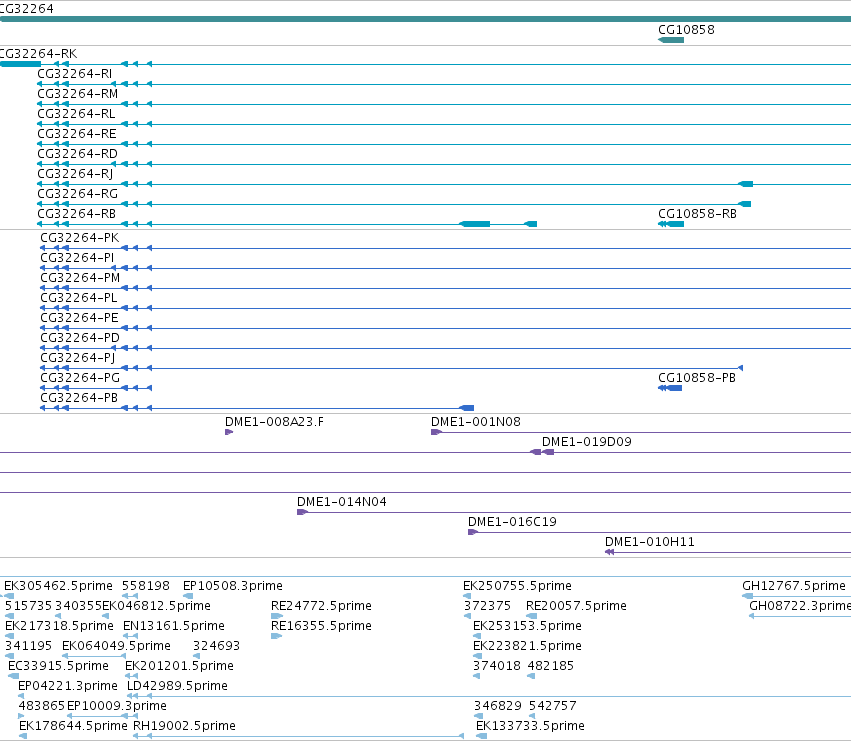Click the CG32264-RB transcript label
This screenshot has height=741, width=851.
[x=77, y=214]
